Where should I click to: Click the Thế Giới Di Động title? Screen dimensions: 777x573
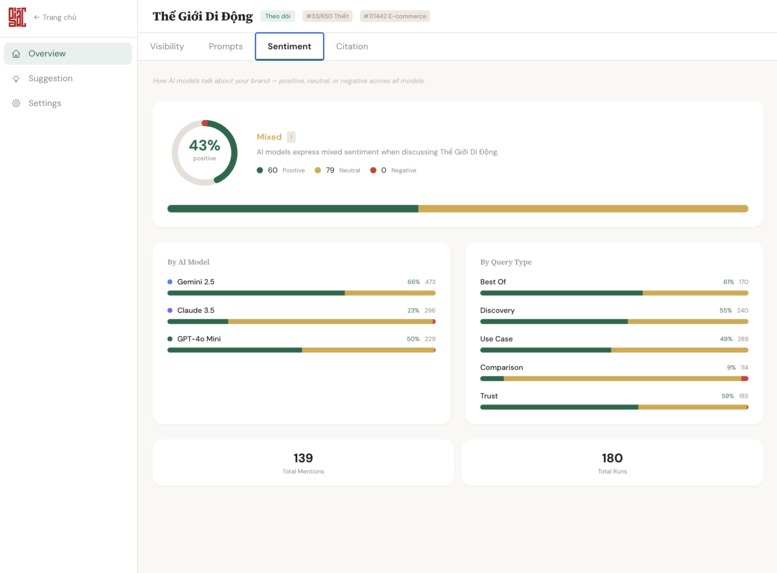[203, 16]
